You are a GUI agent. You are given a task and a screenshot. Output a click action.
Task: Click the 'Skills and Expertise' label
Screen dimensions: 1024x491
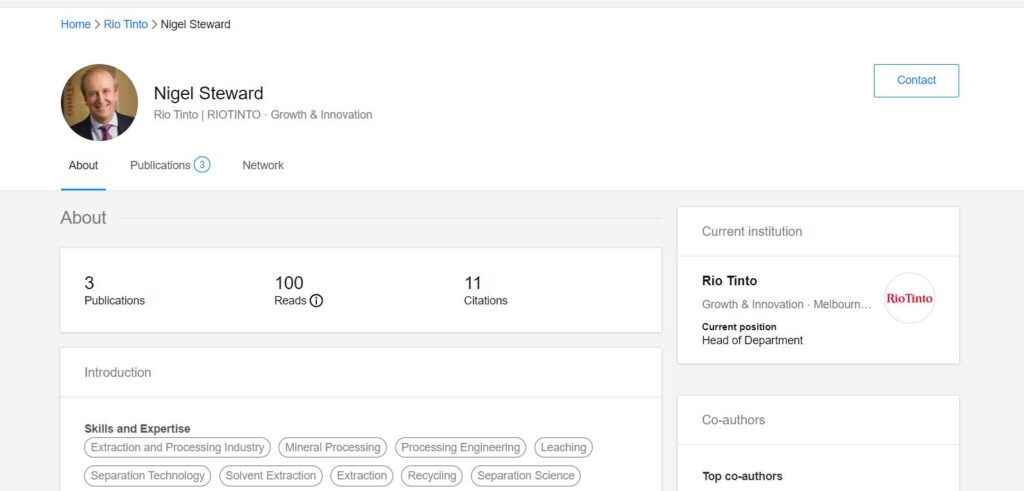[137, 429]
